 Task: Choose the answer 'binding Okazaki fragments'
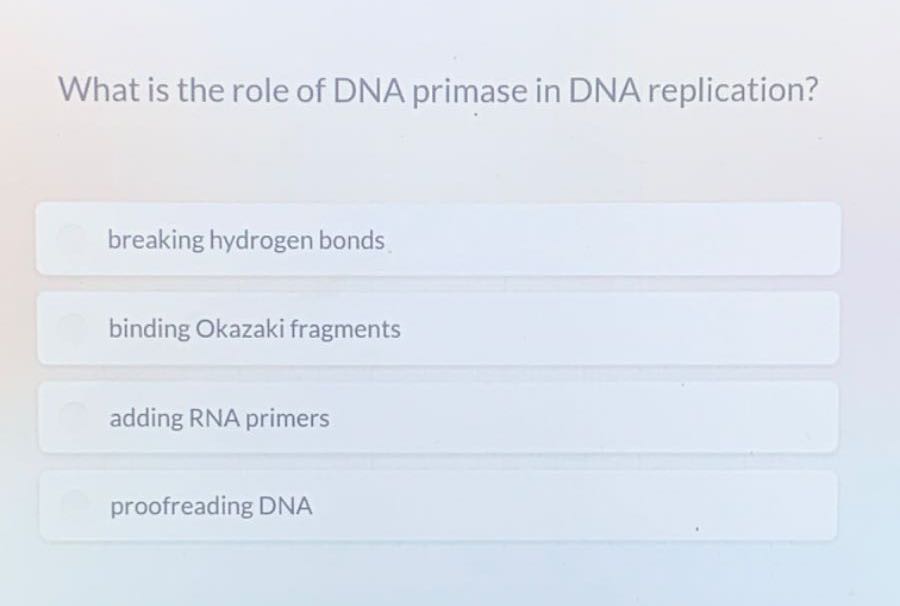(x=440, y=328)
